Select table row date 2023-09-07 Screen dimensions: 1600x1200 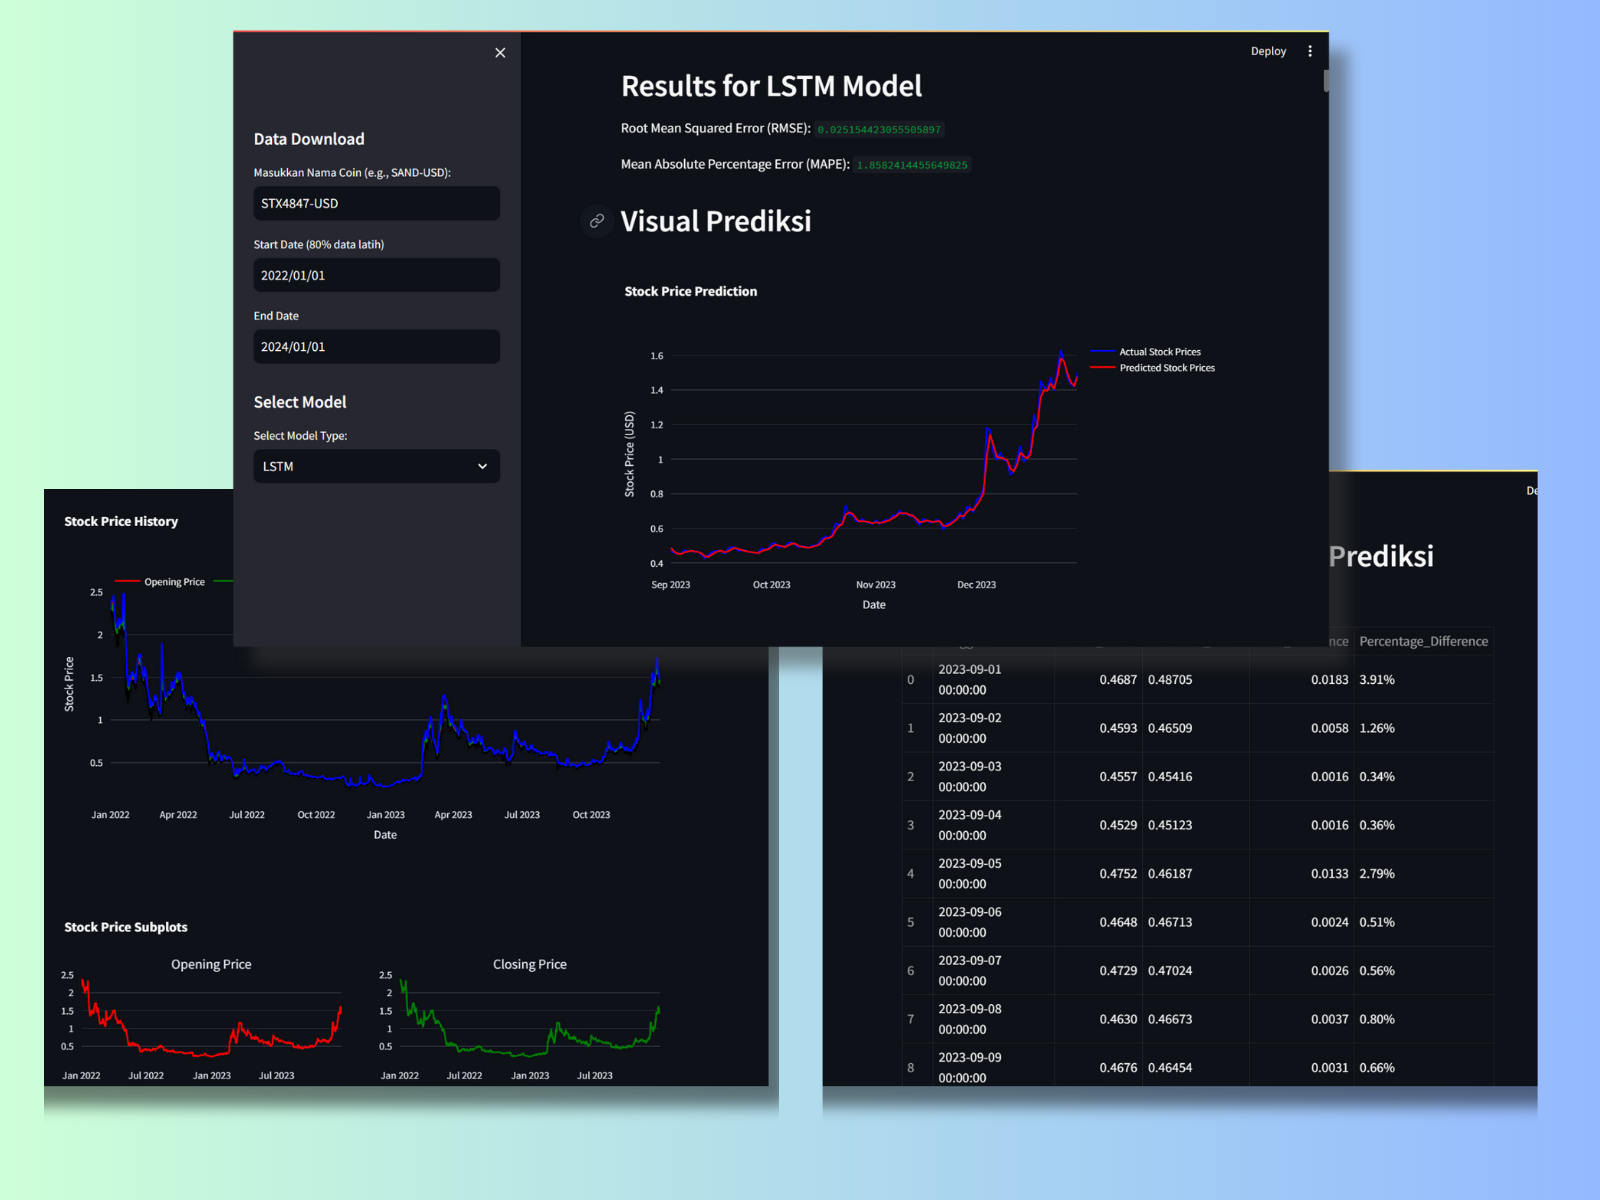[969, 971]
